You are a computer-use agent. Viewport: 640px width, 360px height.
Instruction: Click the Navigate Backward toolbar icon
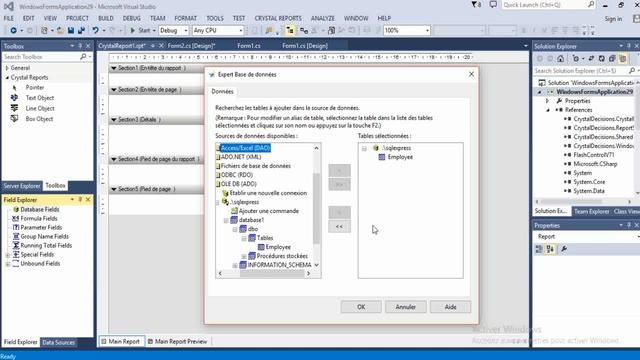coord(13,30)
